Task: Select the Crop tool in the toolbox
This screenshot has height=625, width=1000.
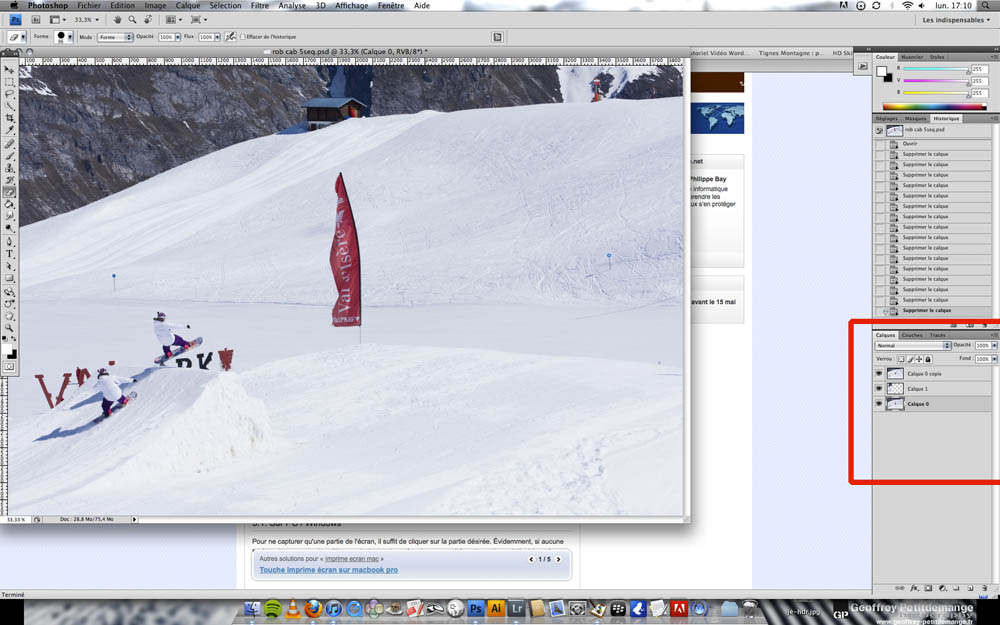Action: click(9, 119)
